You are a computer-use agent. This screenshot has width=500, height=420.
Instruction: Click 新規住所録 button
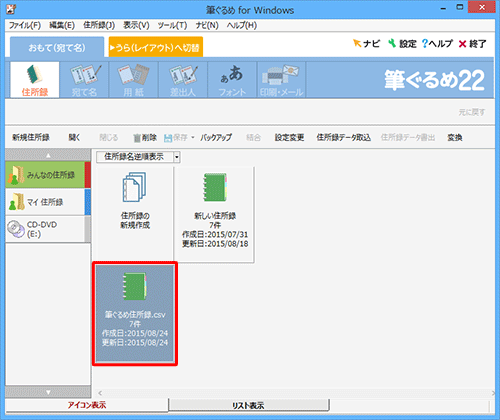[x=31, y=137]
